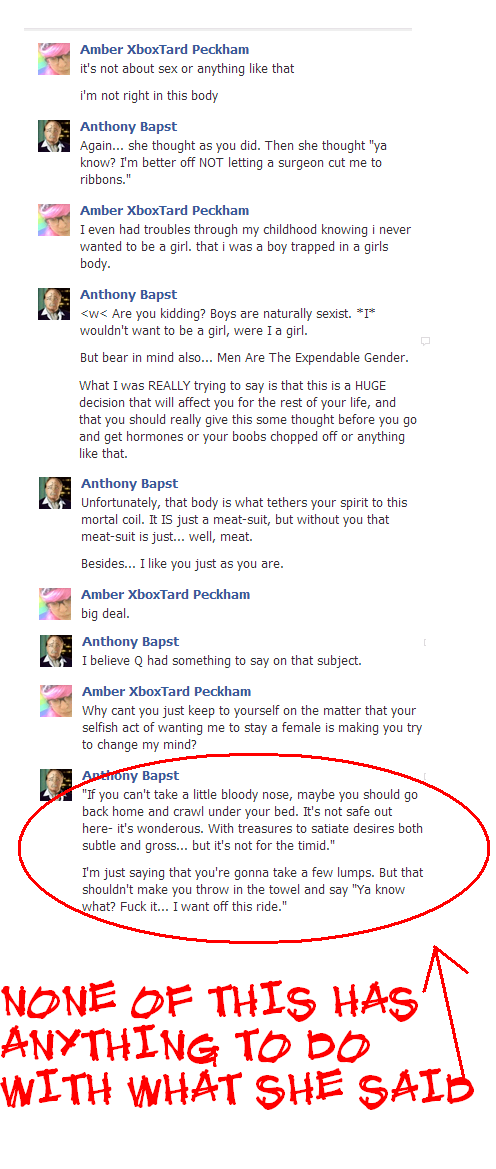Open Anthony's avatar beside "Unfortunately, that body" comment
Viewport: 496px width, 1169px height.
click(55, 493)
